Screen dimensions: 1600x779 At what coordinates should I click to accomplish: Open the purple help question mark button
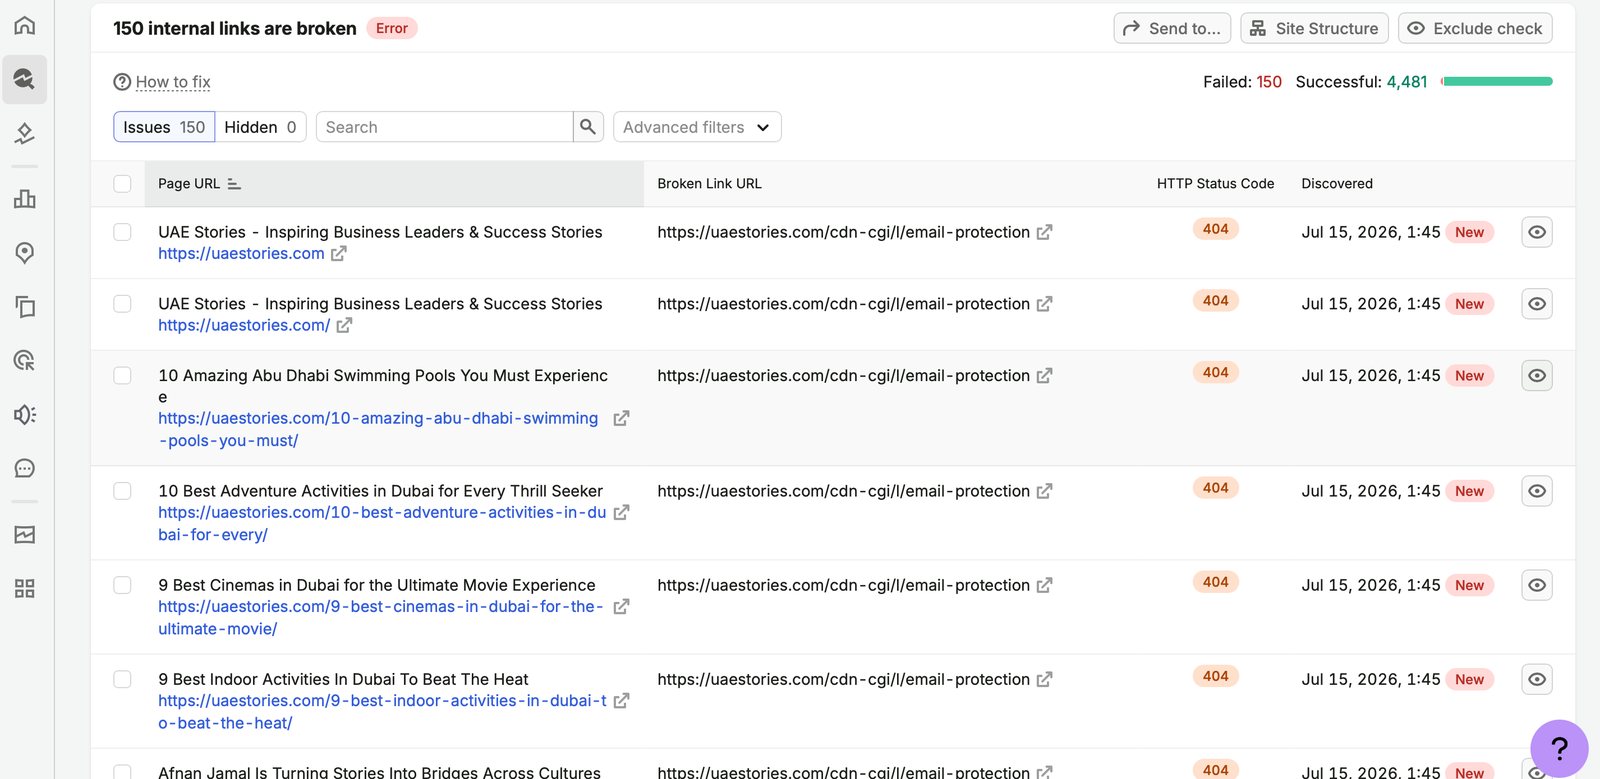tap(1559, 748)
